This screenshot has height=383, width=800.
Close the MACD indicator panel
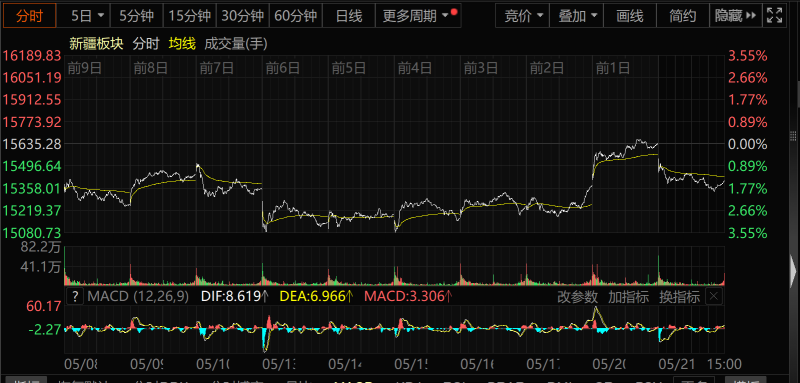[x=714, y=296]
